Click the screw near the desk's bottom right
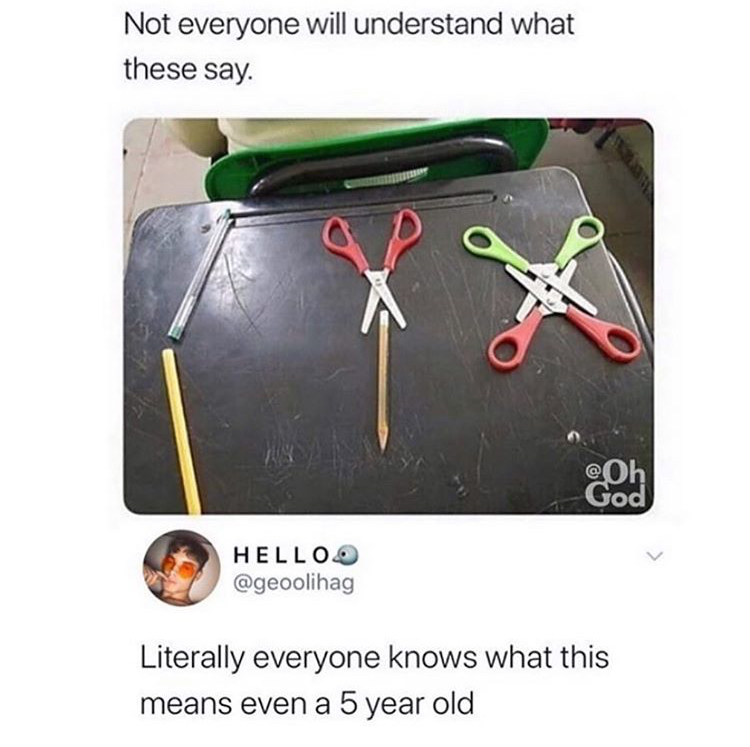 574,436
